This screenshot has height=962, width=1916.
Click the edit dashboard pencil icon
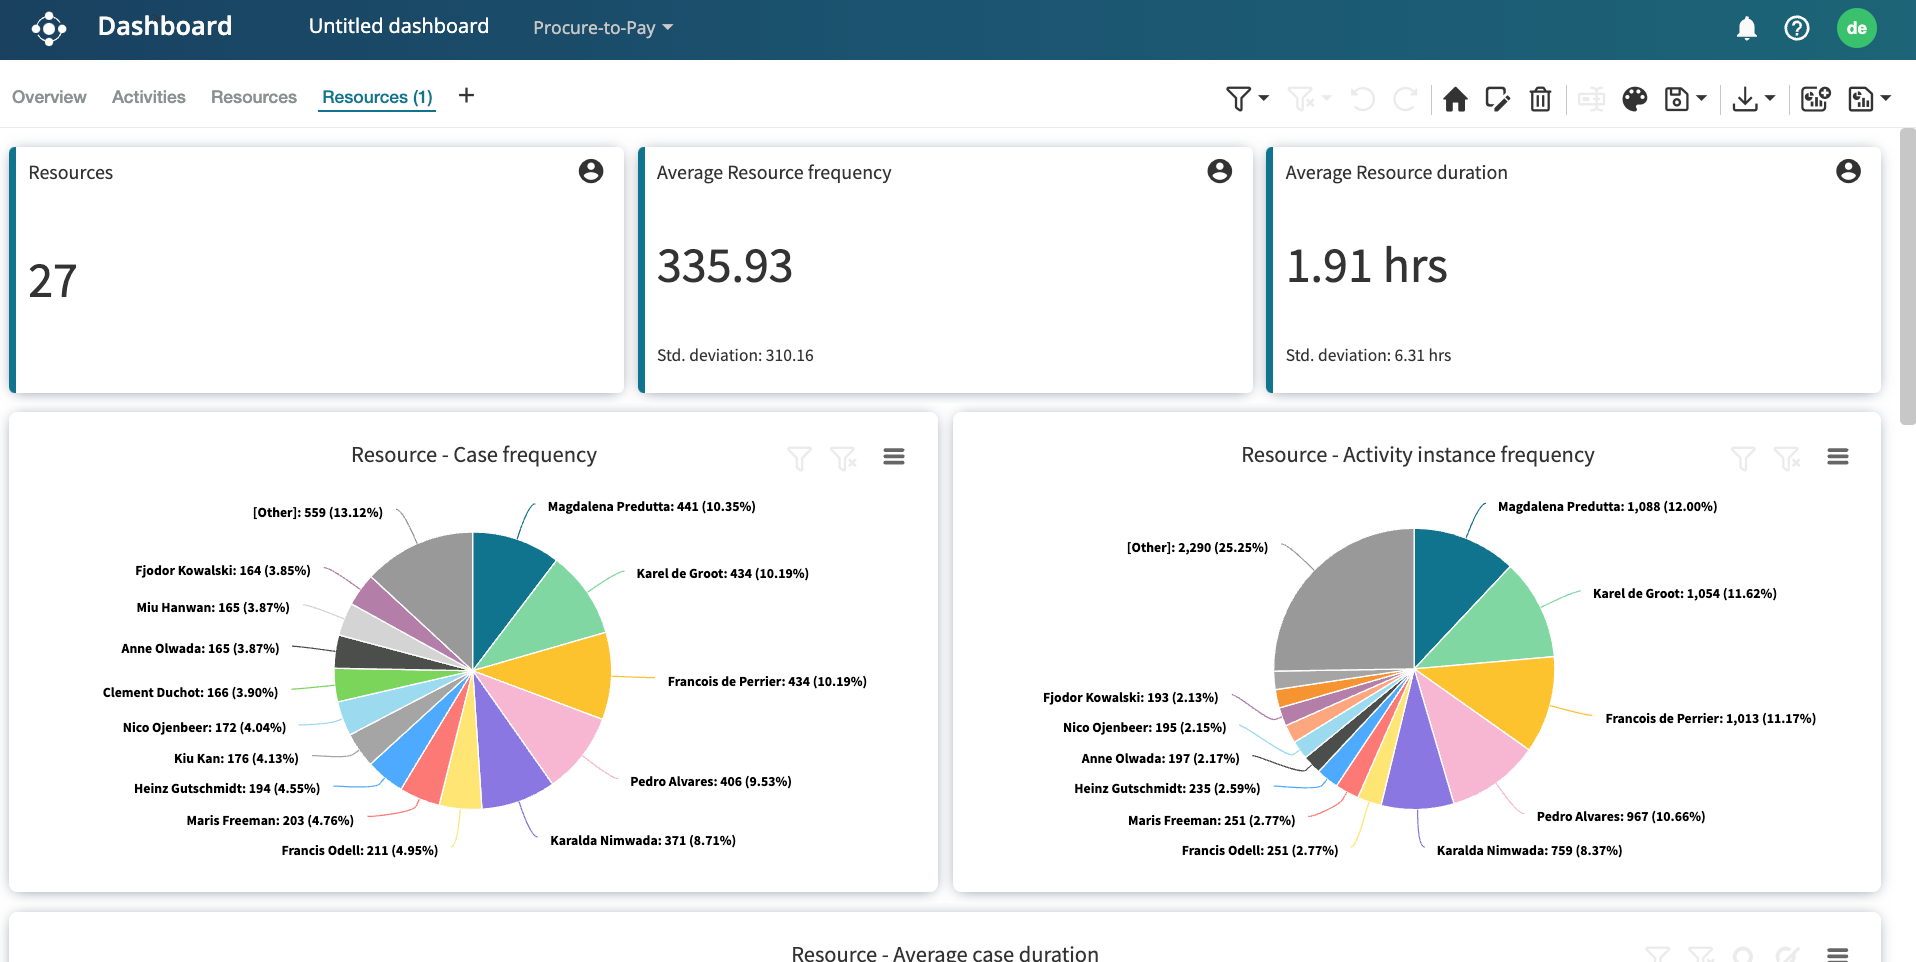point(1497,99)
